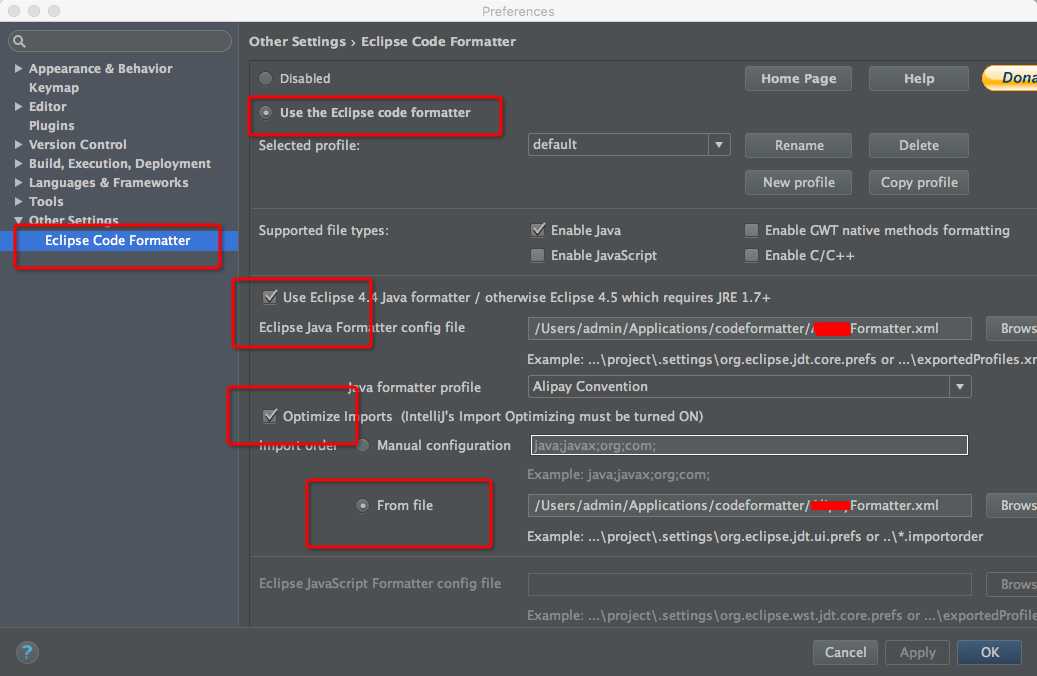Expand Appearance & Behavior tree node
The width and height of the screenshot is (1037, 676).
[x=19, y=68]
